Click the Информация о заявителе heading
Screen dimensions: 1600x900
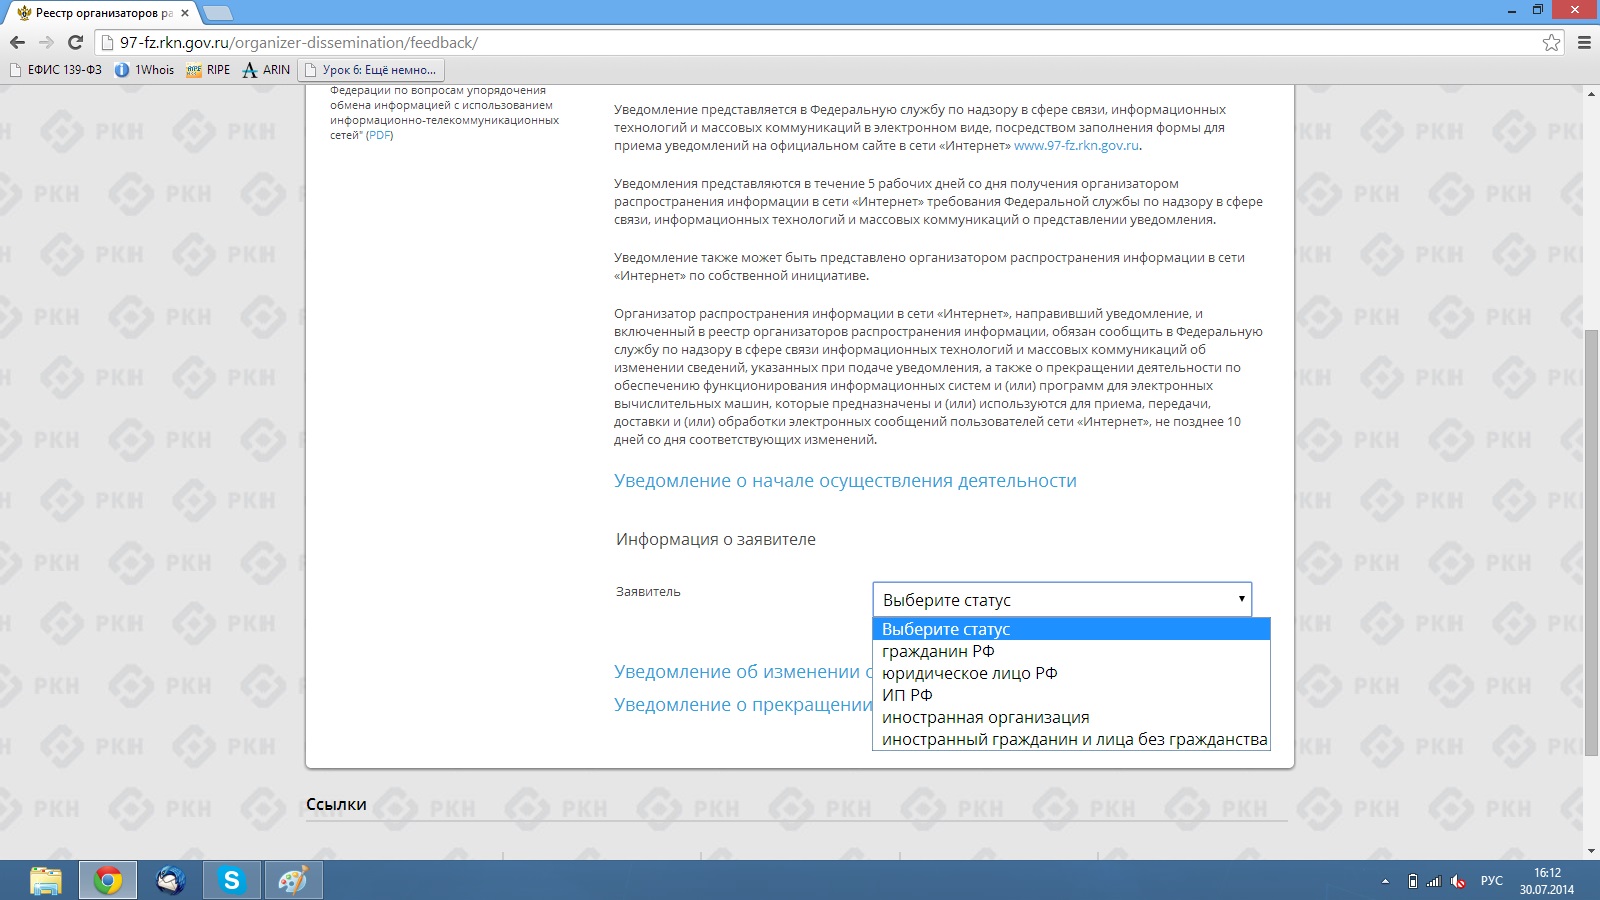pyautogui.click(x=716, y=540)
